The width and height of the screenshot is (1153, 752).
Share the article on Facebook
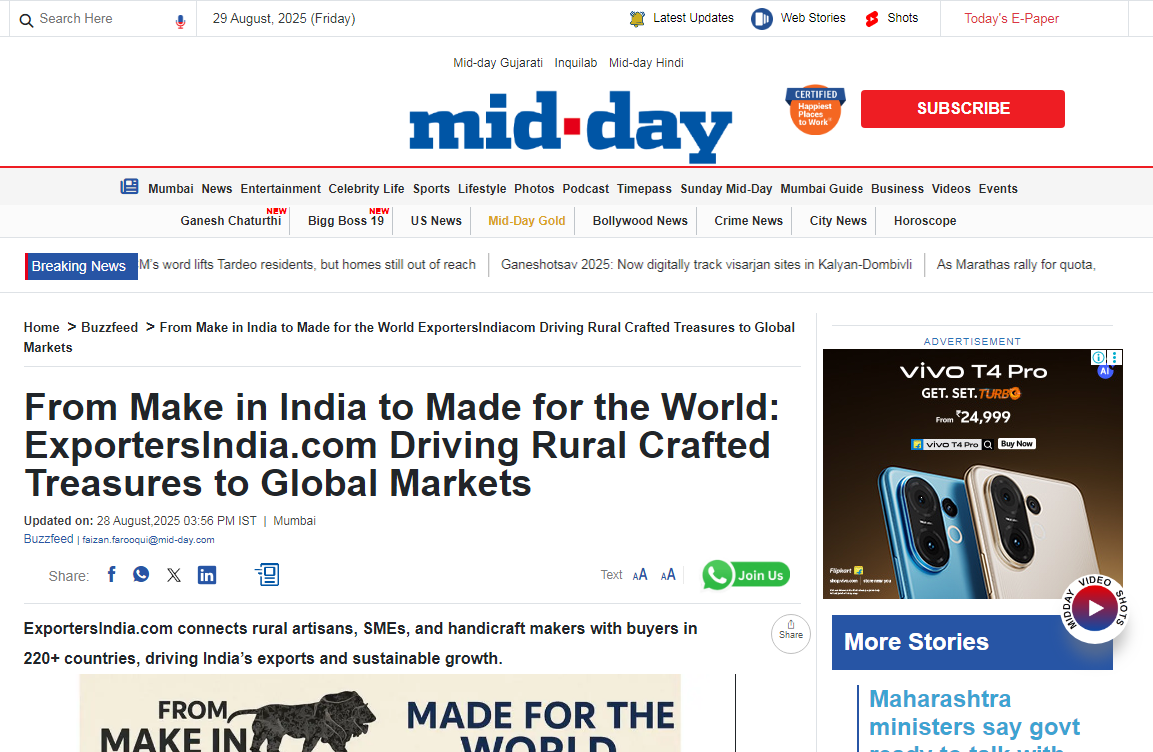(111, 574)
